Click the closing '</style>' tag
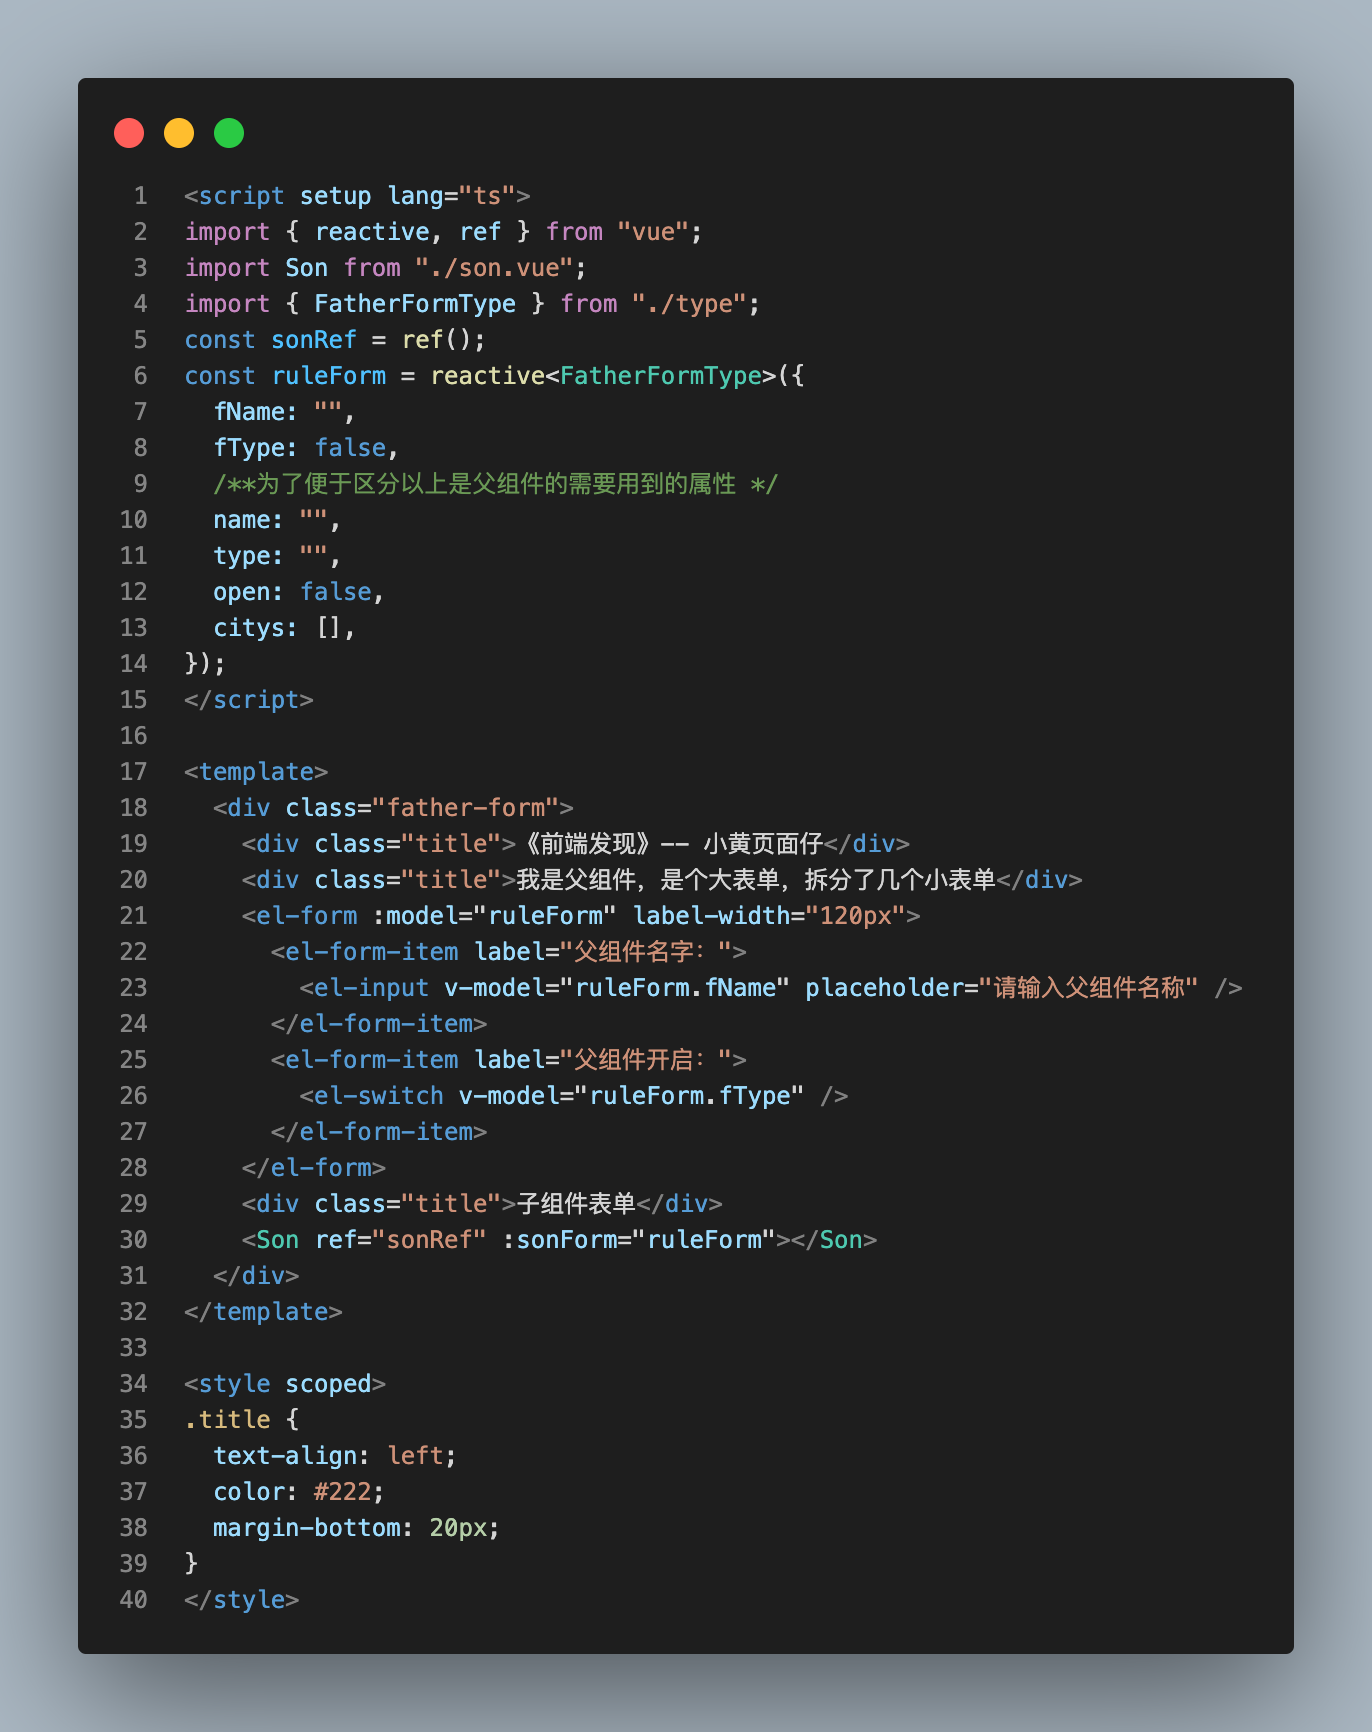 [242, 1600]
